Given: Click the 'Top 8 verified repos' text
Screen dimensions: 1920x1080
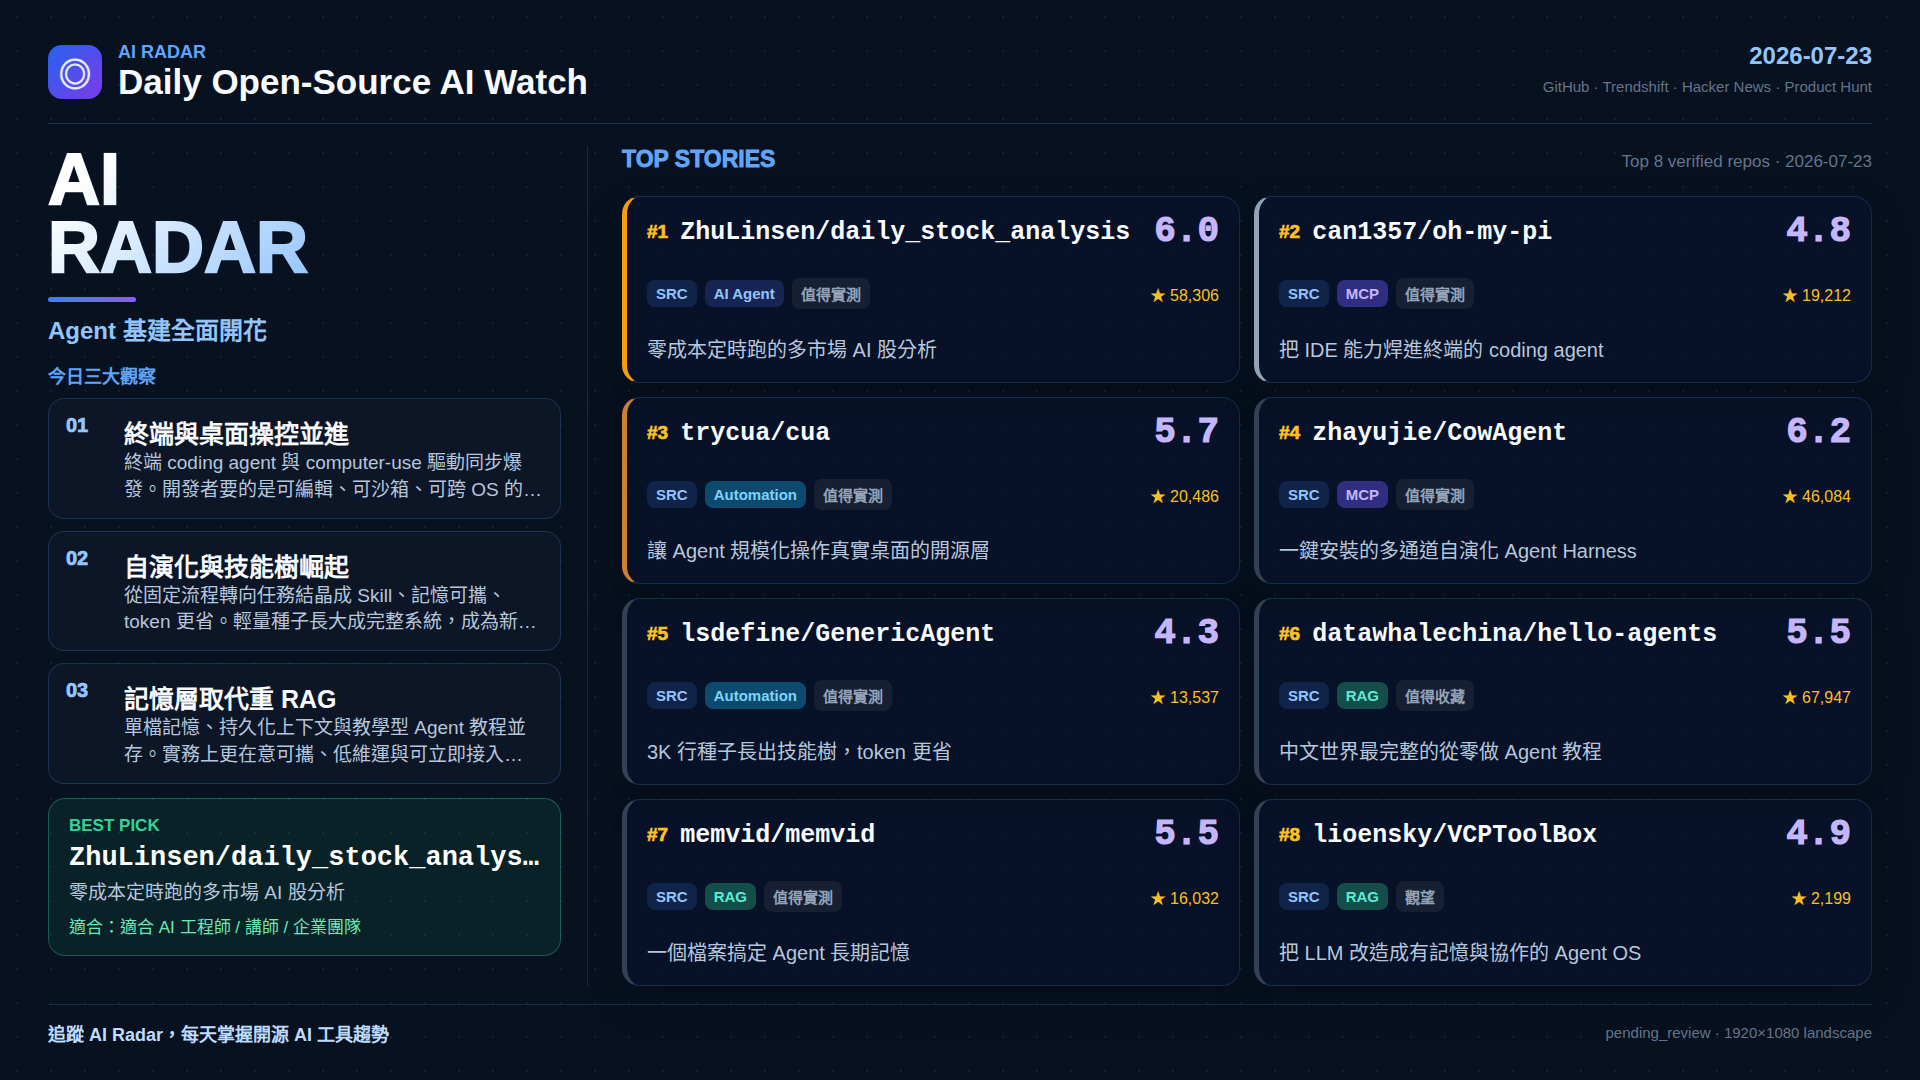Looking at the screenshot, I should pyautogui.click(x=1695, y=161).
